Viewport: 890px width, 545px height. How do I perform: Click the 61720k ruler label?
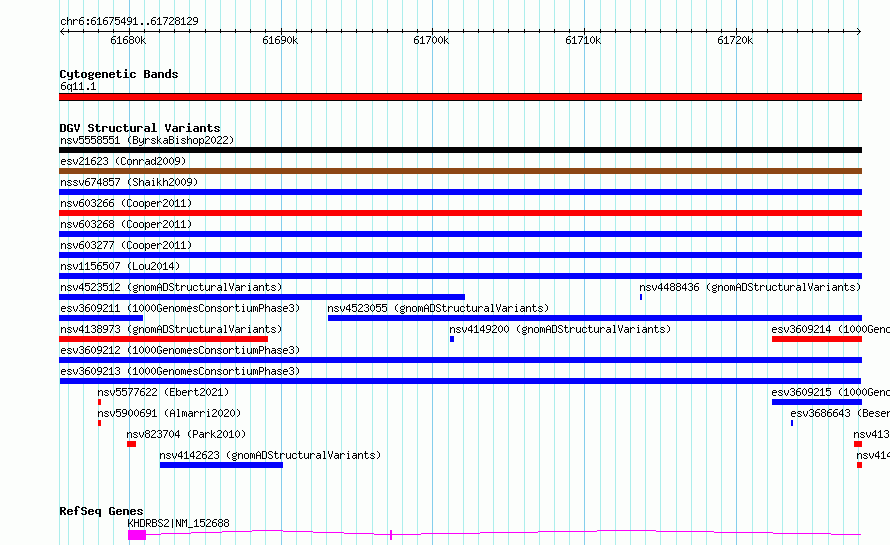(x=735, y=40)
